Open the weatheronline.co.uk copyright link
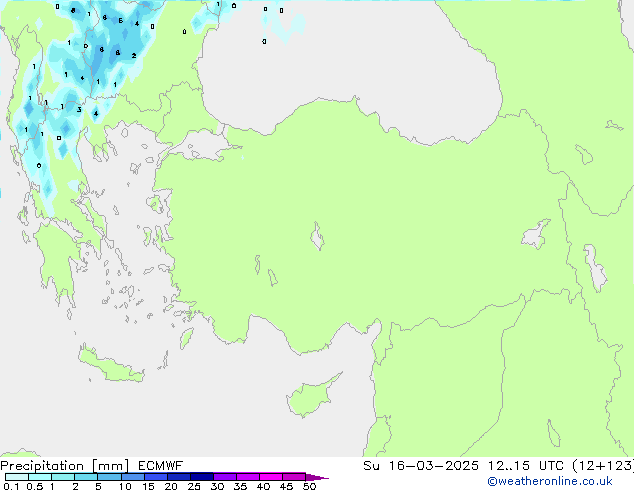The image size is (634, 490). pos(550,481)
